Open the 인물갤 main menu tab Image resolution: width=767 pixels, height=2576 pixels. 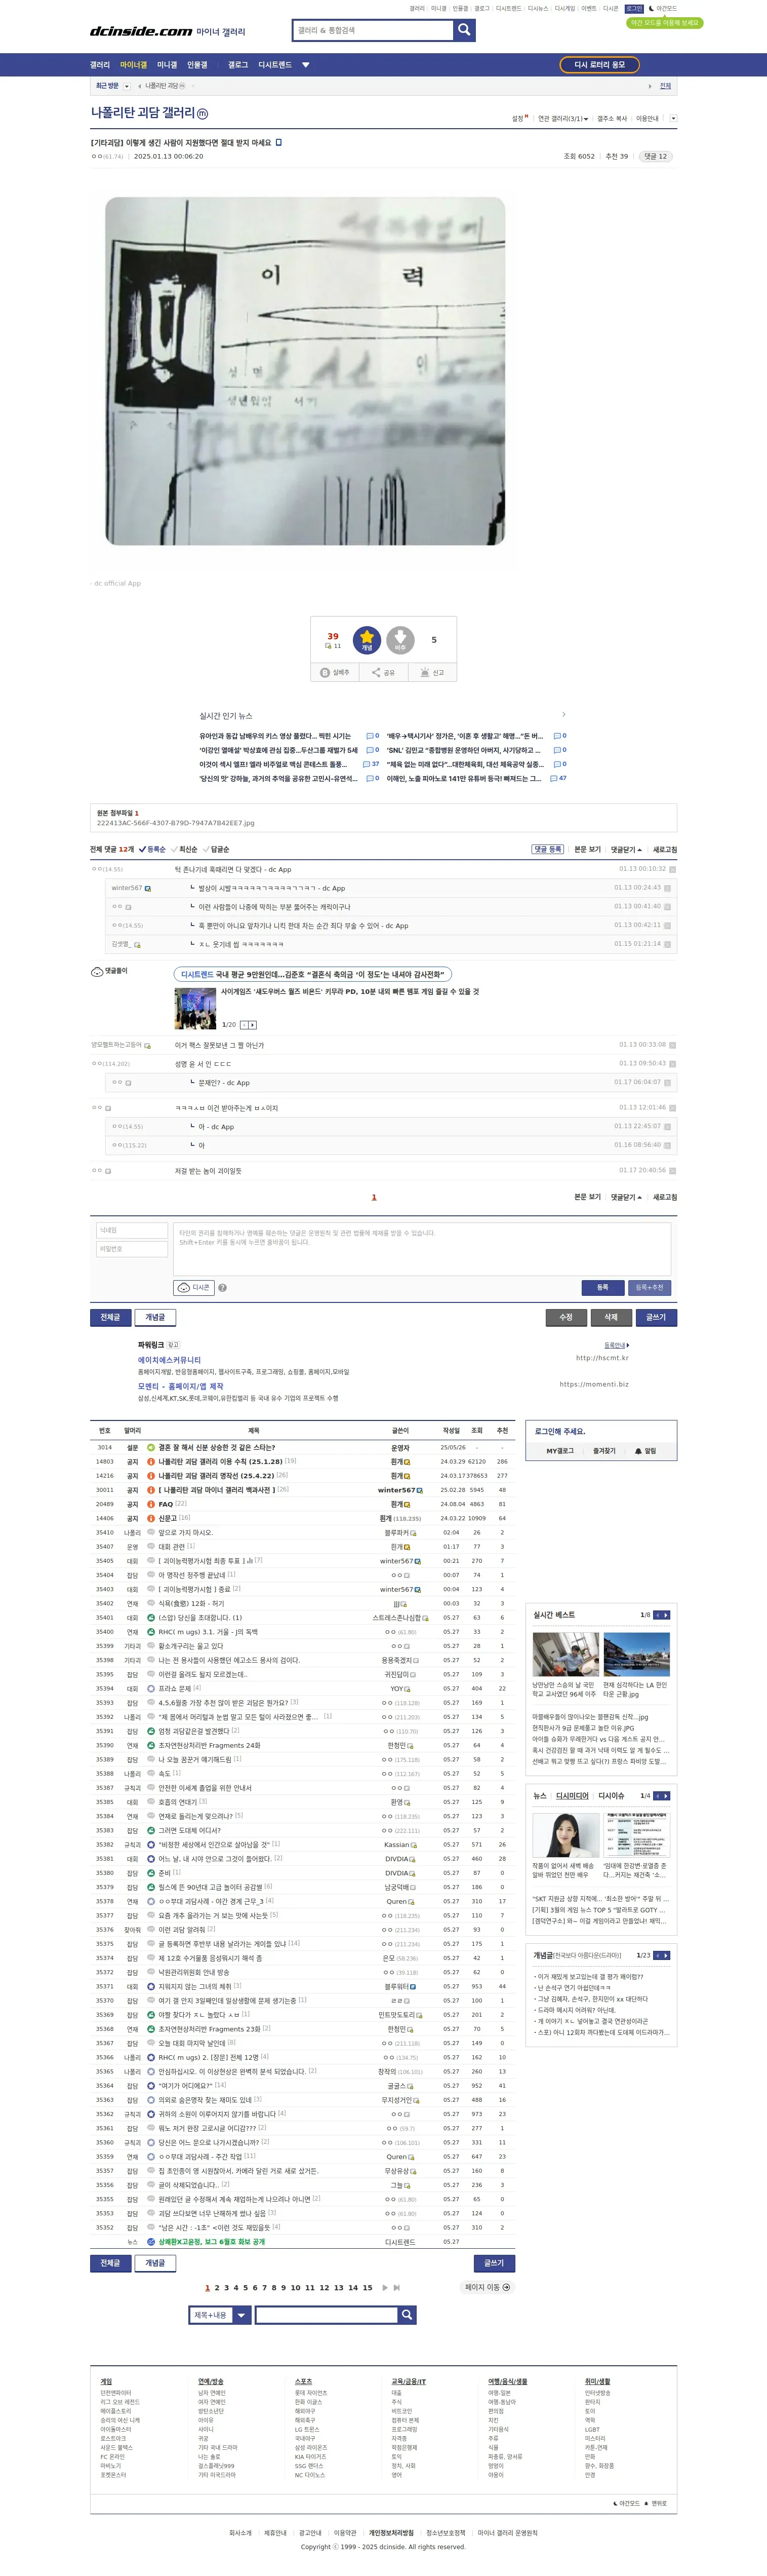[x=197, y=65]
